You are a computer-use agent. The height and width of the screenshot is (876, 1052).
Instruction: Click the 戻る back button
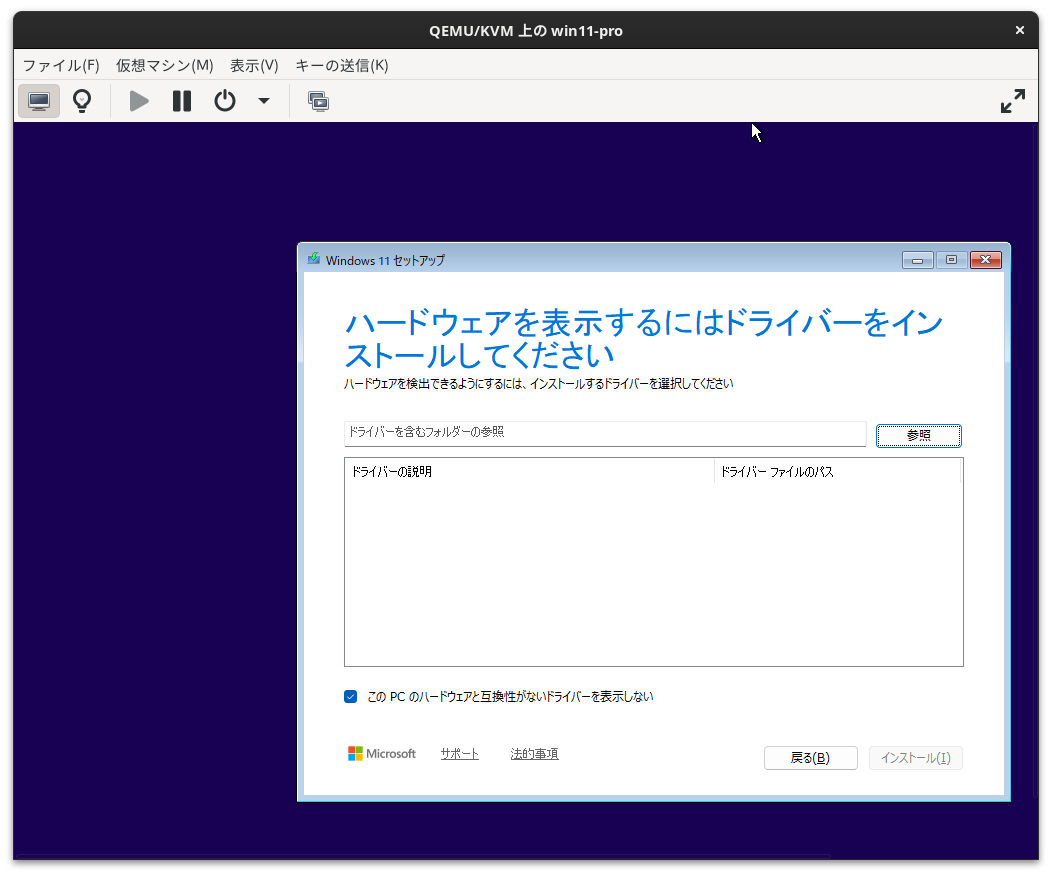pos(810,757)
